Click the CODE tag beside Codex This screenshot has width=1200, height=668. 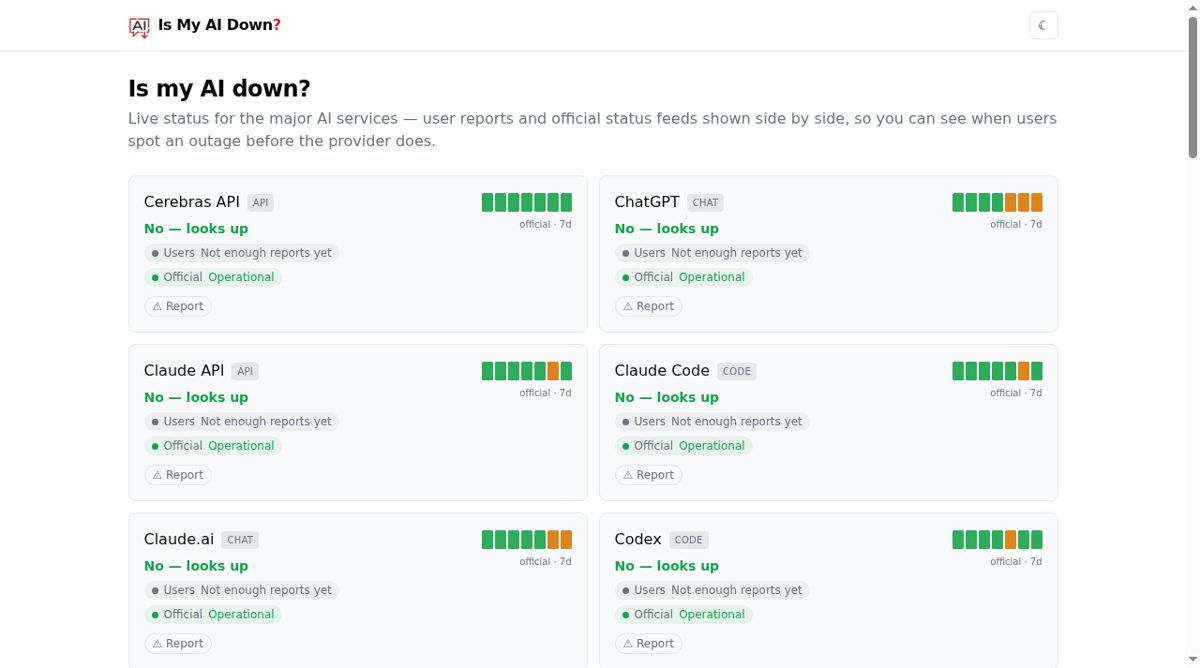[x=688, y=539]
